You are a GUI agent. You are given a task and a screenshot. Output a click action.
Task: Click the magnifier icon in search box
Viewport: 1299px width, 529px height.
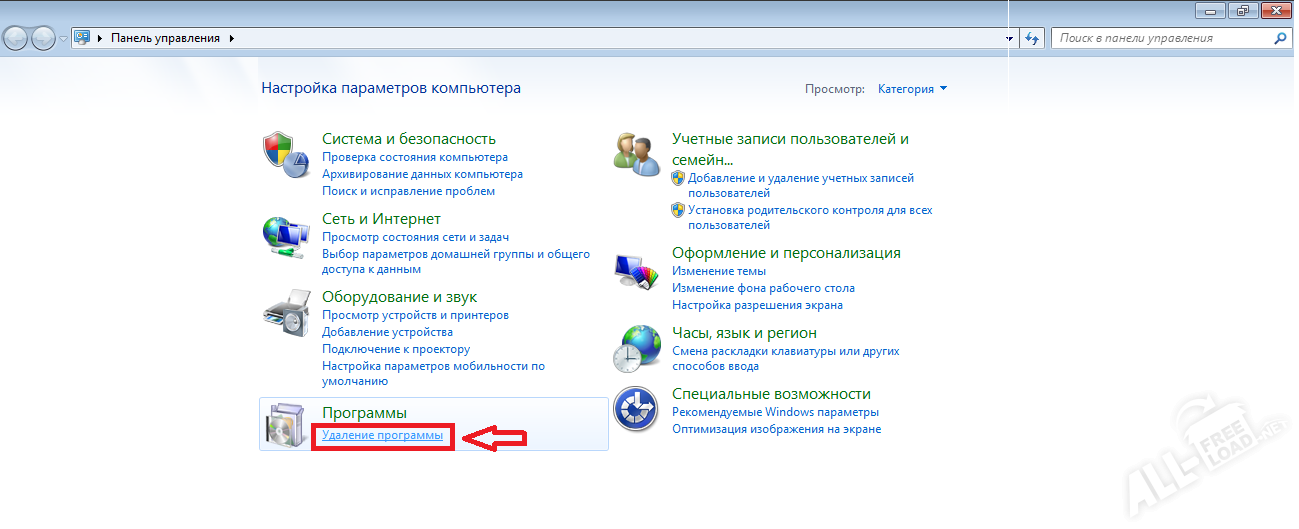(x=1280, y=38)
